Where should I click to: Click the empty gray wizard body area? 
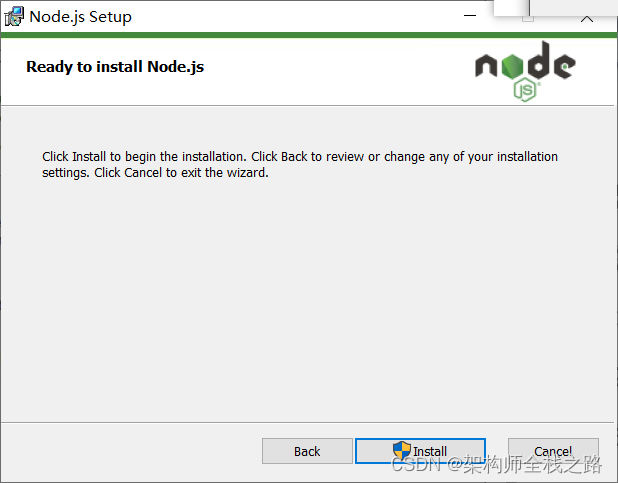pos(300,300)
